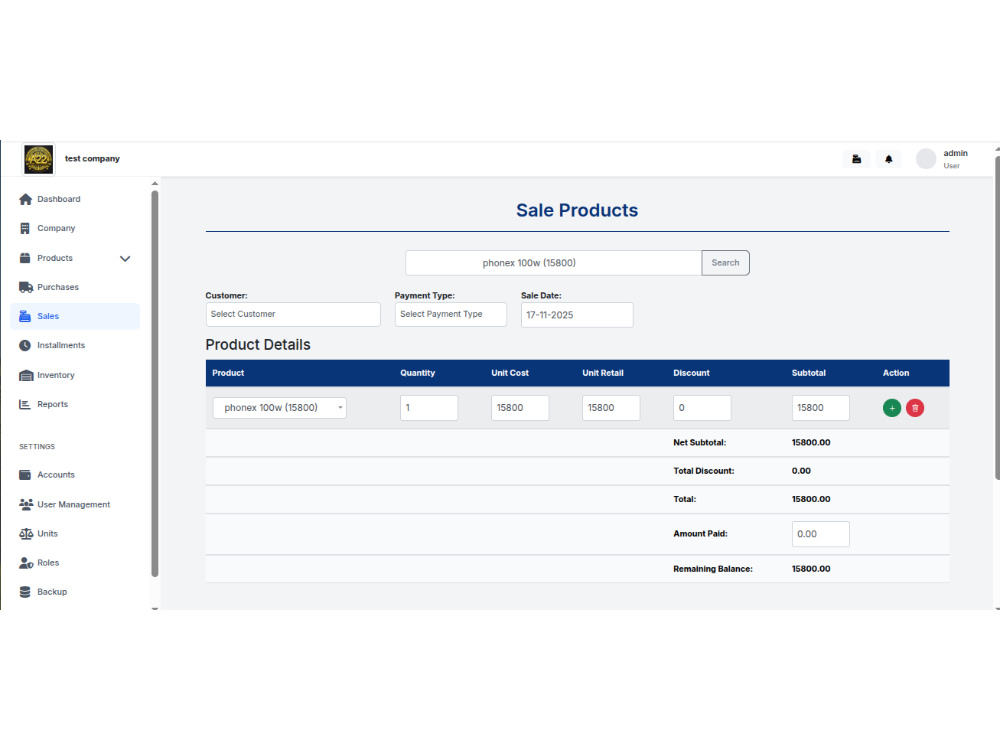Click the Purchases truck icon
1000x750 pixels.
tap(26, 288)
